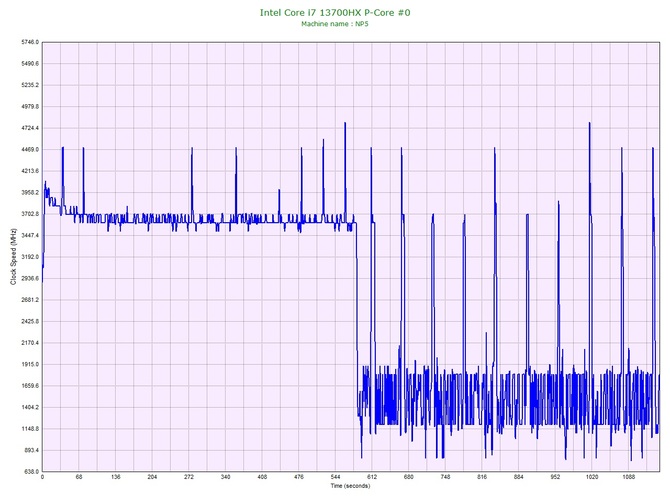
Task: Click the 748 tick on time axis
Action: [445, 477]
